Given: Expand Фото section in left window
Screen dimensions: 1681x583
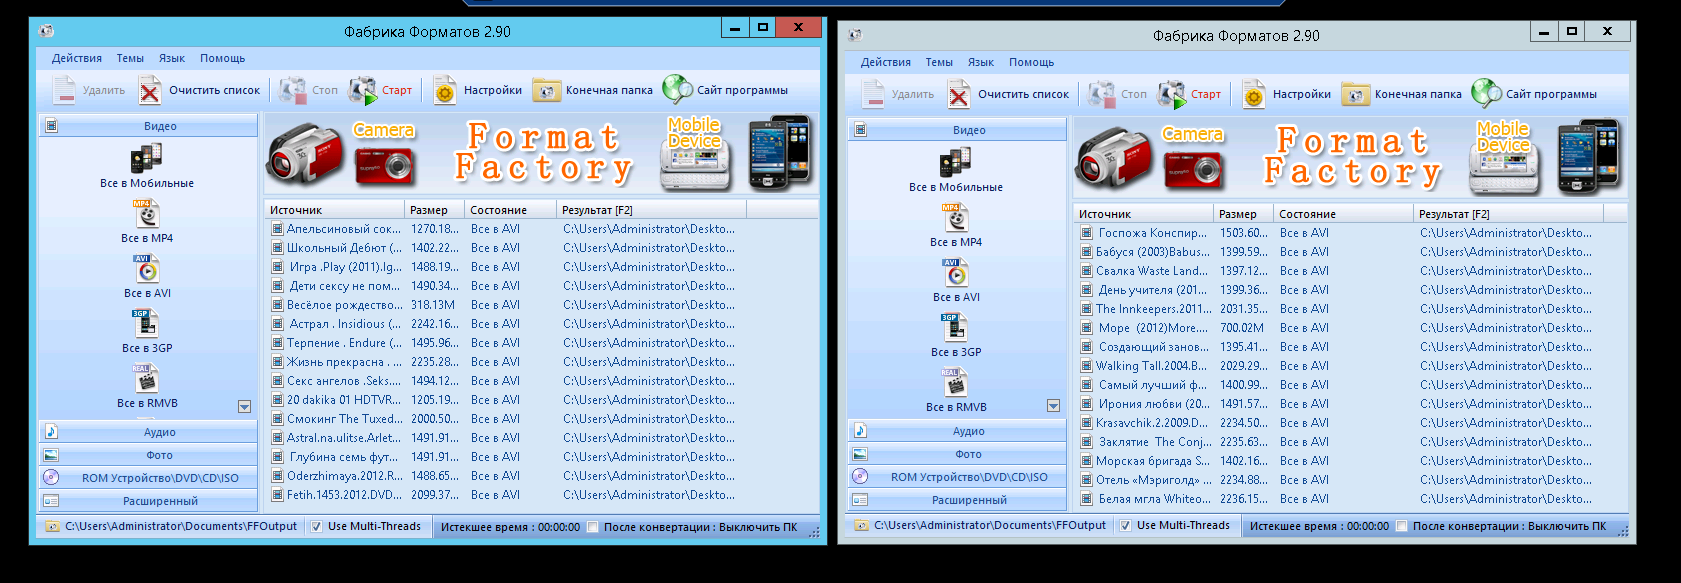Looking at the screenshot, I should pyautogui.click(x=148, y=455).
